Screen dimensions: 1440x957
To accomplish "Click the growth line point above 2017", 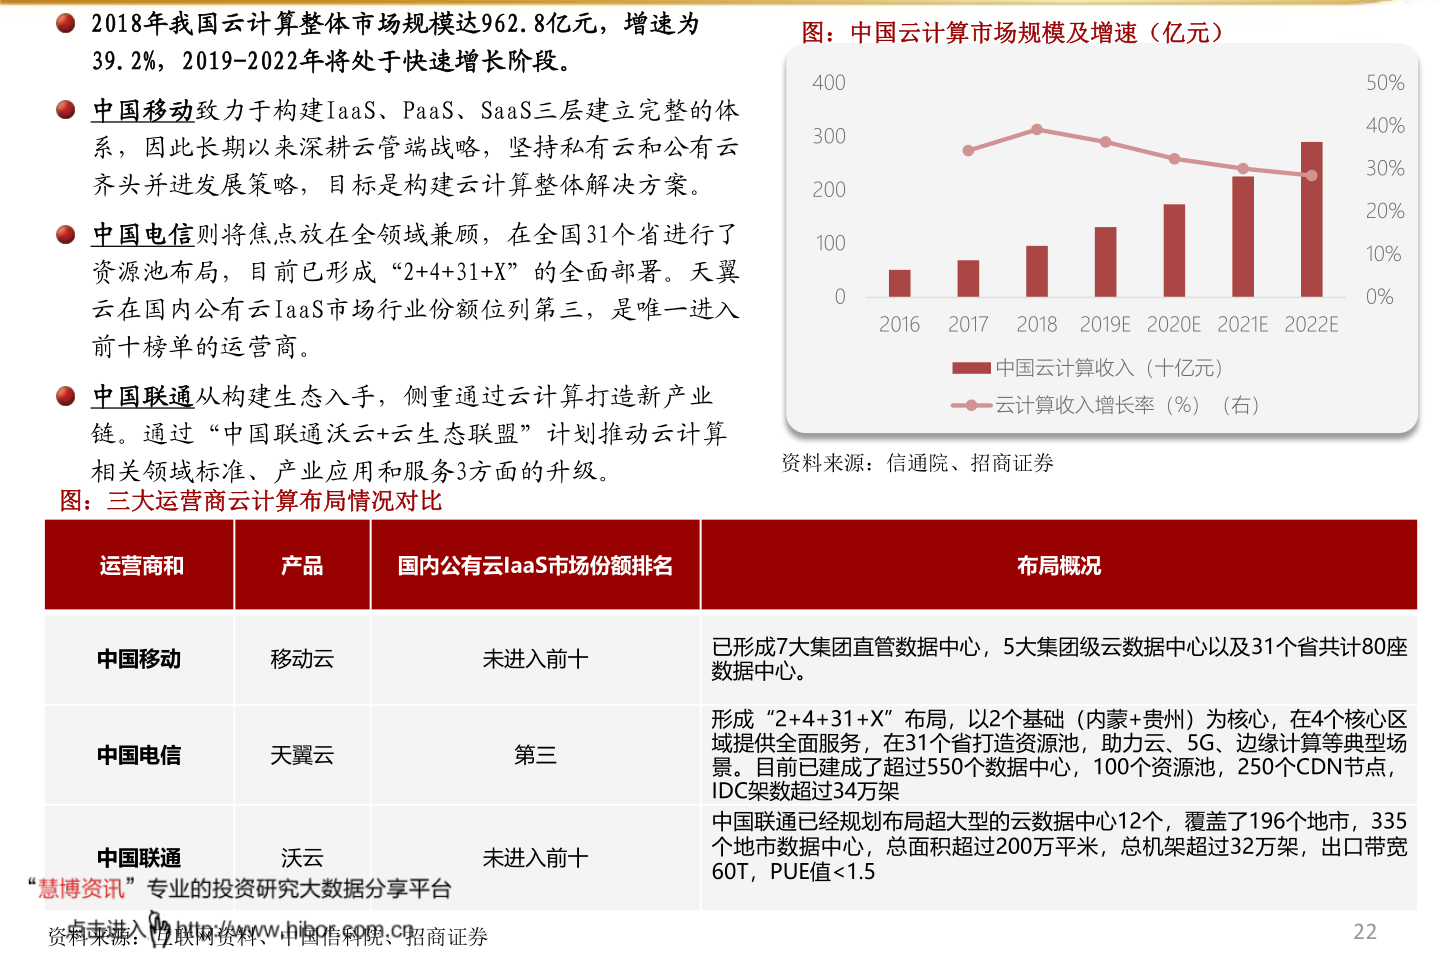I will pos(968,151).
